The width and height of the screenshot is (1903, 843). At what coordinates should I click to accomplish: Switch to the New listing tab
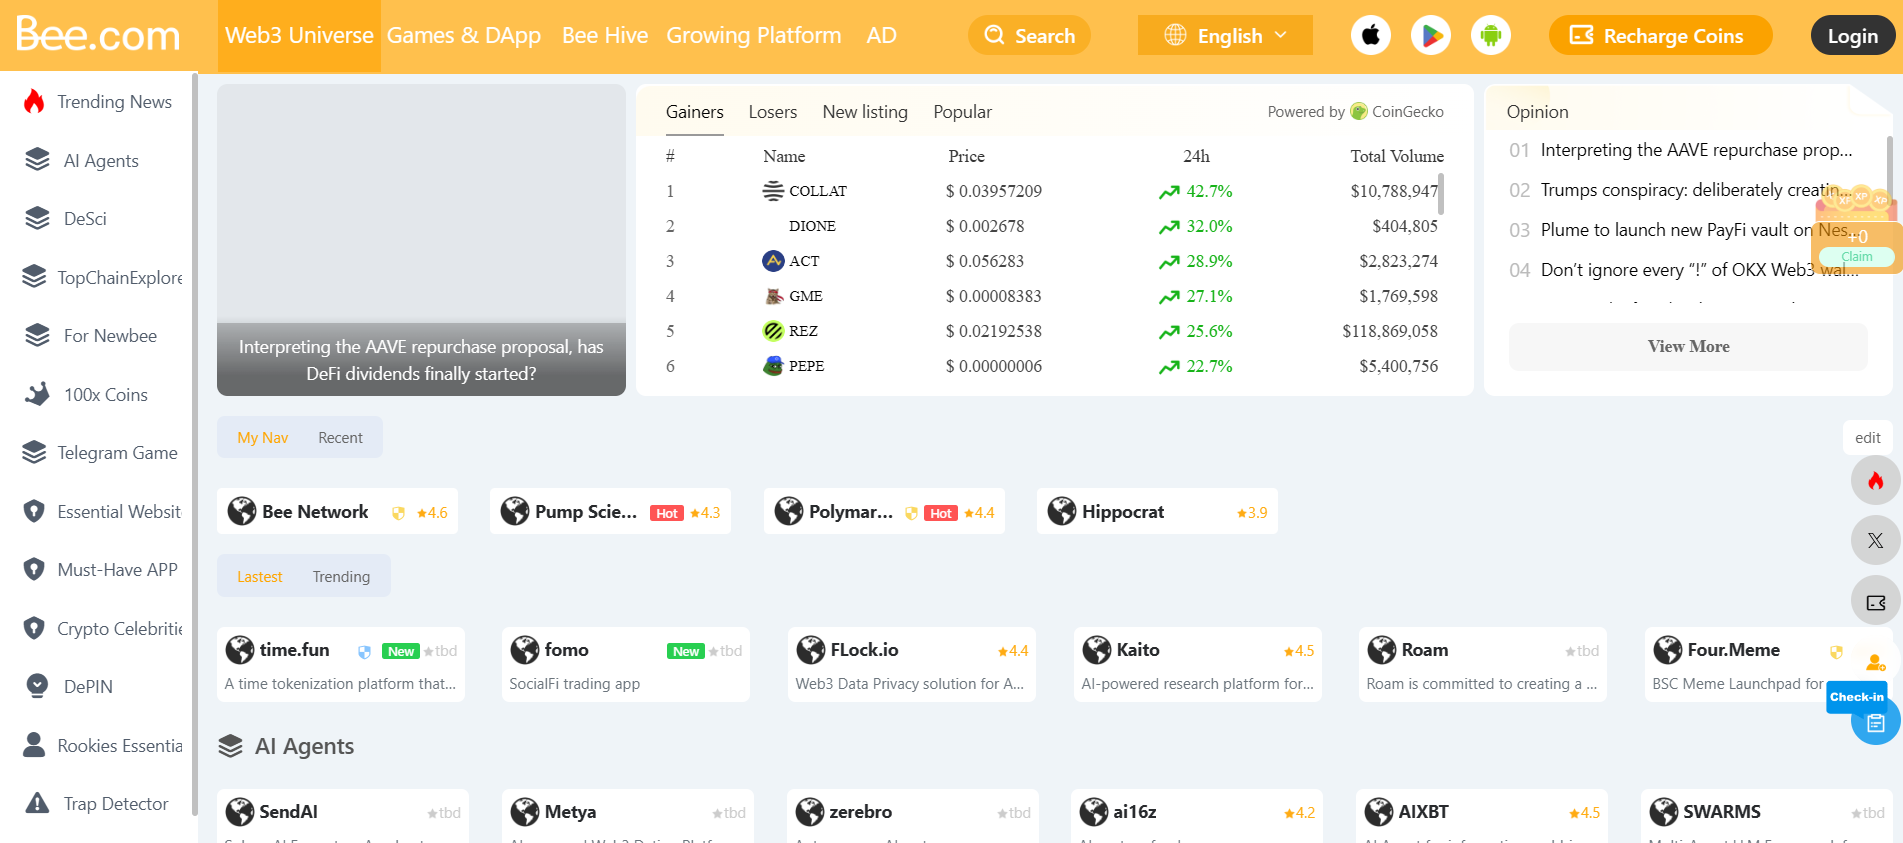coord(864,112)
